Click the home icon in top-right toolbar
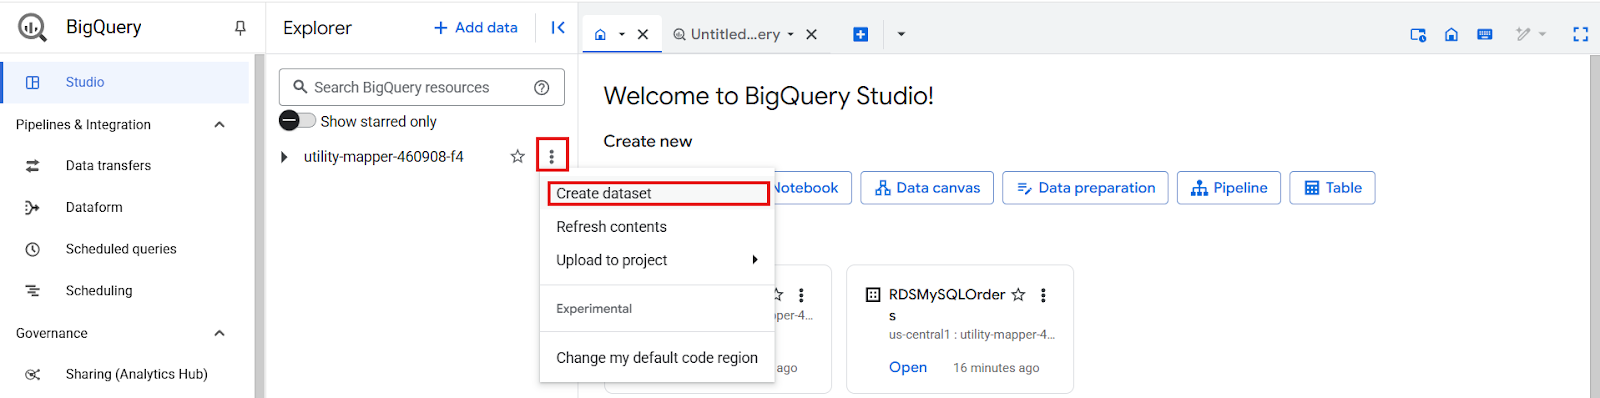The height and width of the screenshot is (398, 1600). tap(1451, 34)
